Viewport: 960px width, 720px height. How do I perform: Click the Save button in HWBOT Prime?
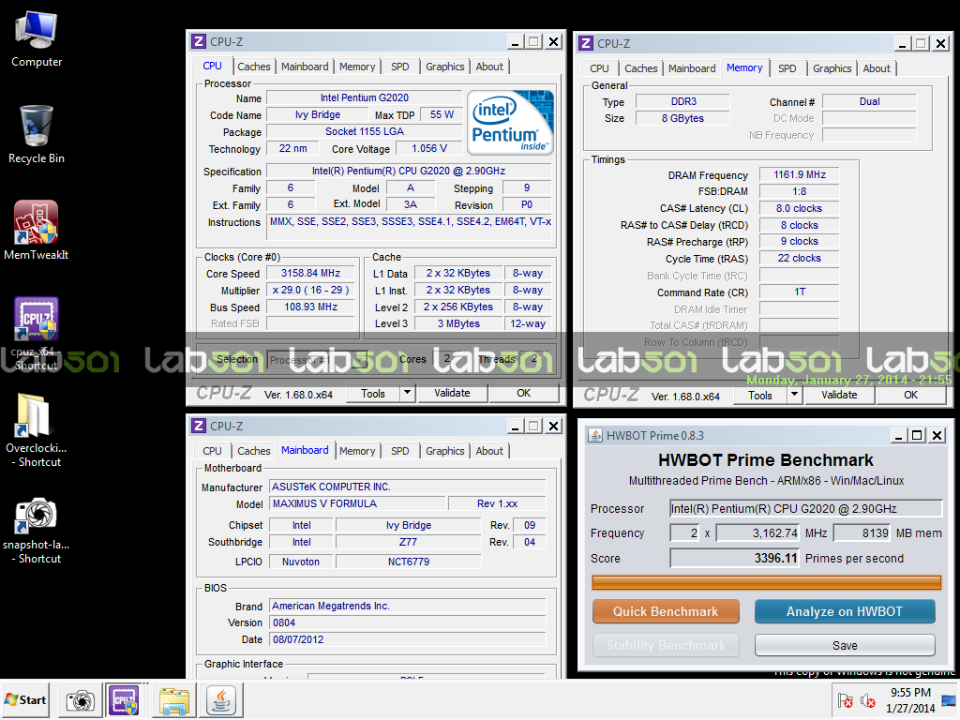point(844,645)
